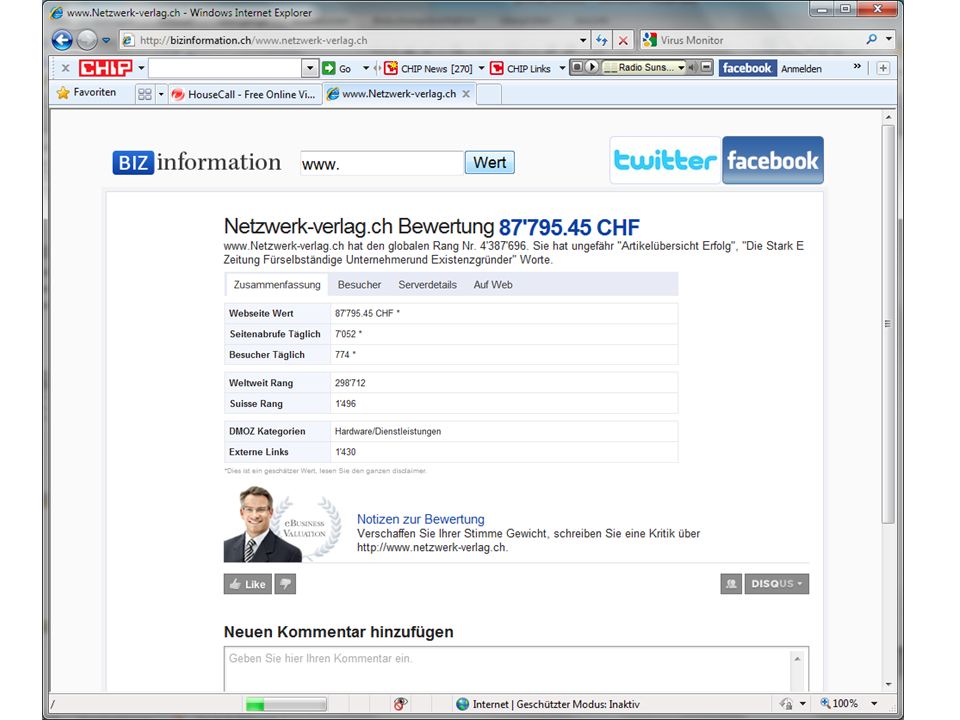Screen dimensions: 960x720
Task: Stop the radio player
Action: (x=577, y=67)
